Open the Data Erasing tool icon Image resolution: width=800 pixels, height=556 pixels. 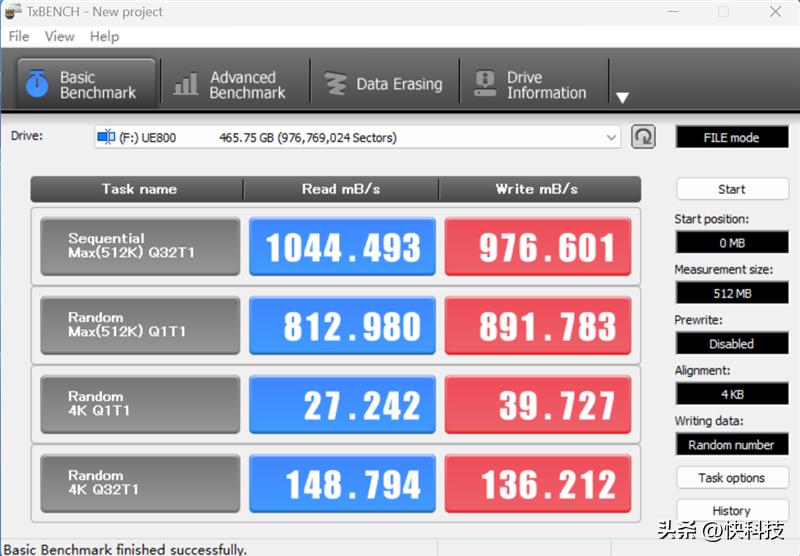[x=335, y=84]
